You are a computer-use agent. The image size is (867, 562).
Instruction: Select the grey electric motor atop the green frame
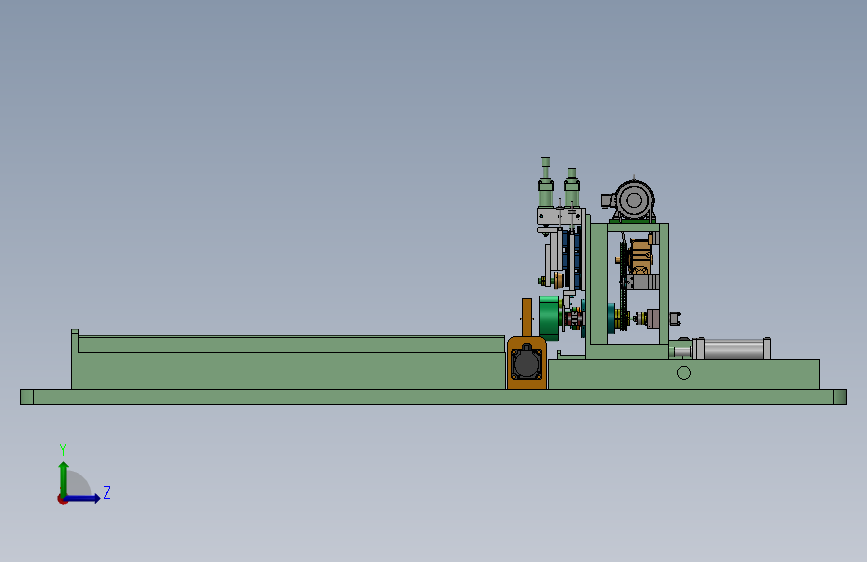pos(631,201)
